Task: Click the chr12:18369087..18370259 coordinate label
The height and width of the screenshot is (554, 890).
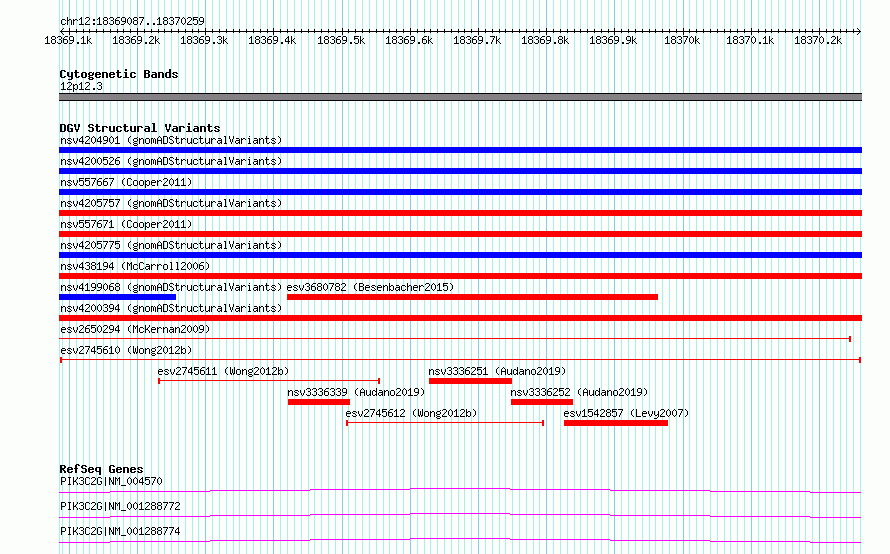Action: pyautogui.click(x=132, y=22)
